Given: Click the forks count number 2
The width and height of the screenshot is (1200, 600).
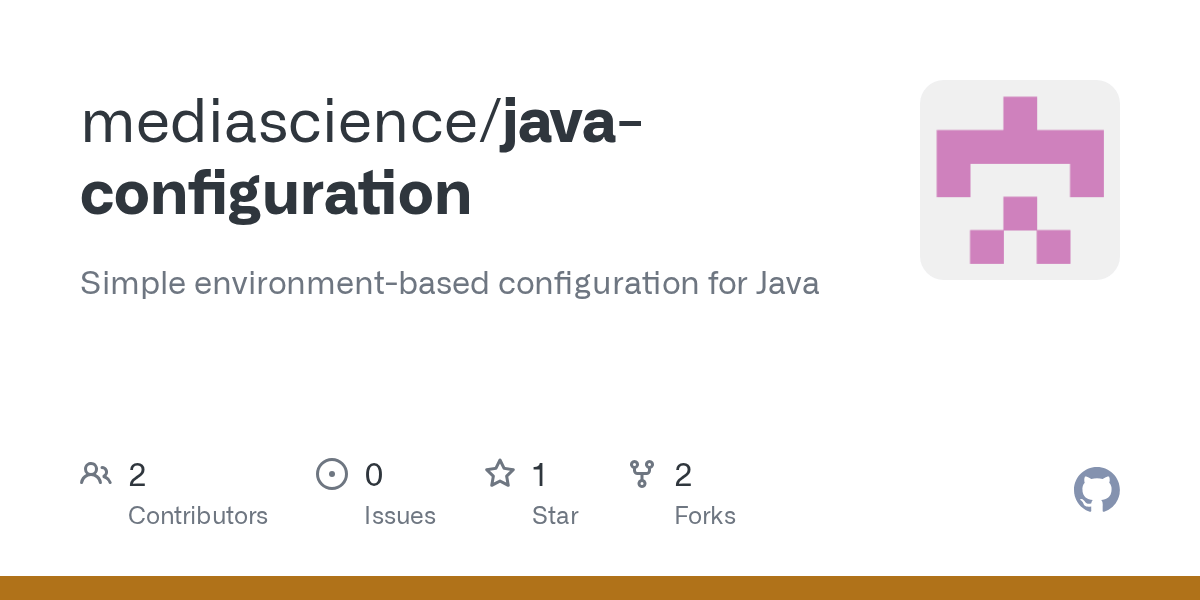Looking at the screenshot, I should 683,474.
